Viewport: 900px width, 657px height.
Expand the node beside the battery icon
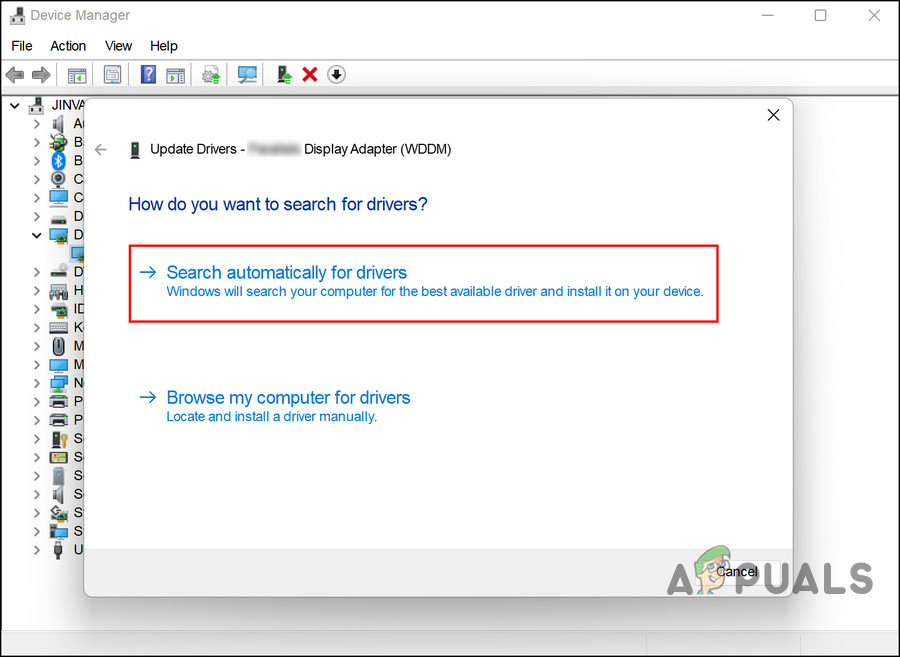[x=37, y=142]
